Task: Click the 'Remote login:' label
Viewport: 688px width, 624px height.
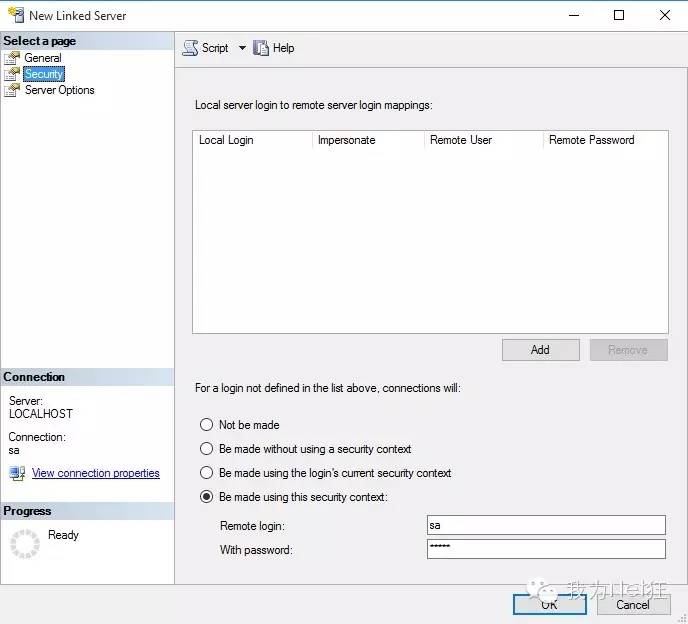Action: [x=252, y=526]
